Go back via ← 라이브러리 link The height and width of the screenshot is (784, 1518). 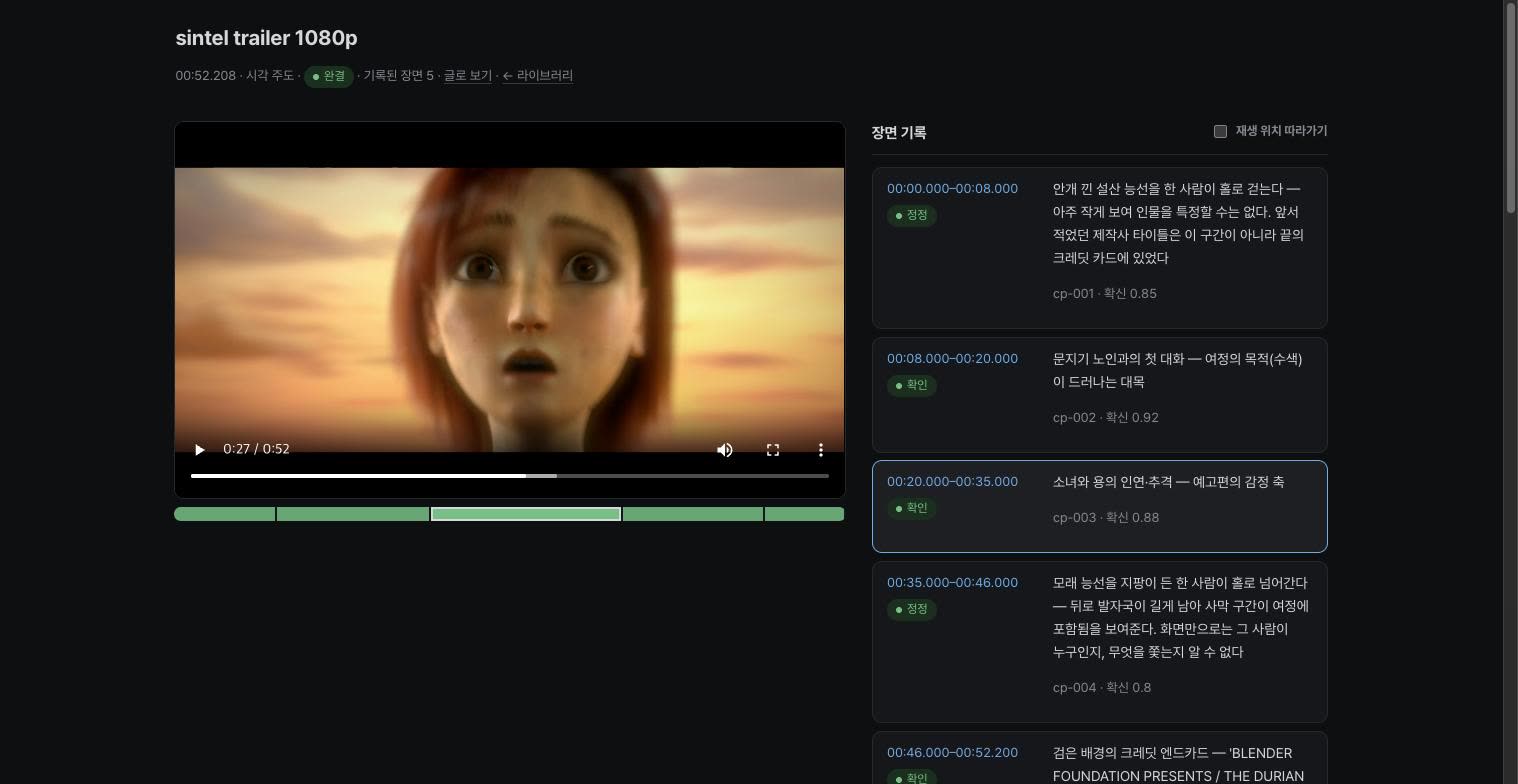[x=538, y=76]
